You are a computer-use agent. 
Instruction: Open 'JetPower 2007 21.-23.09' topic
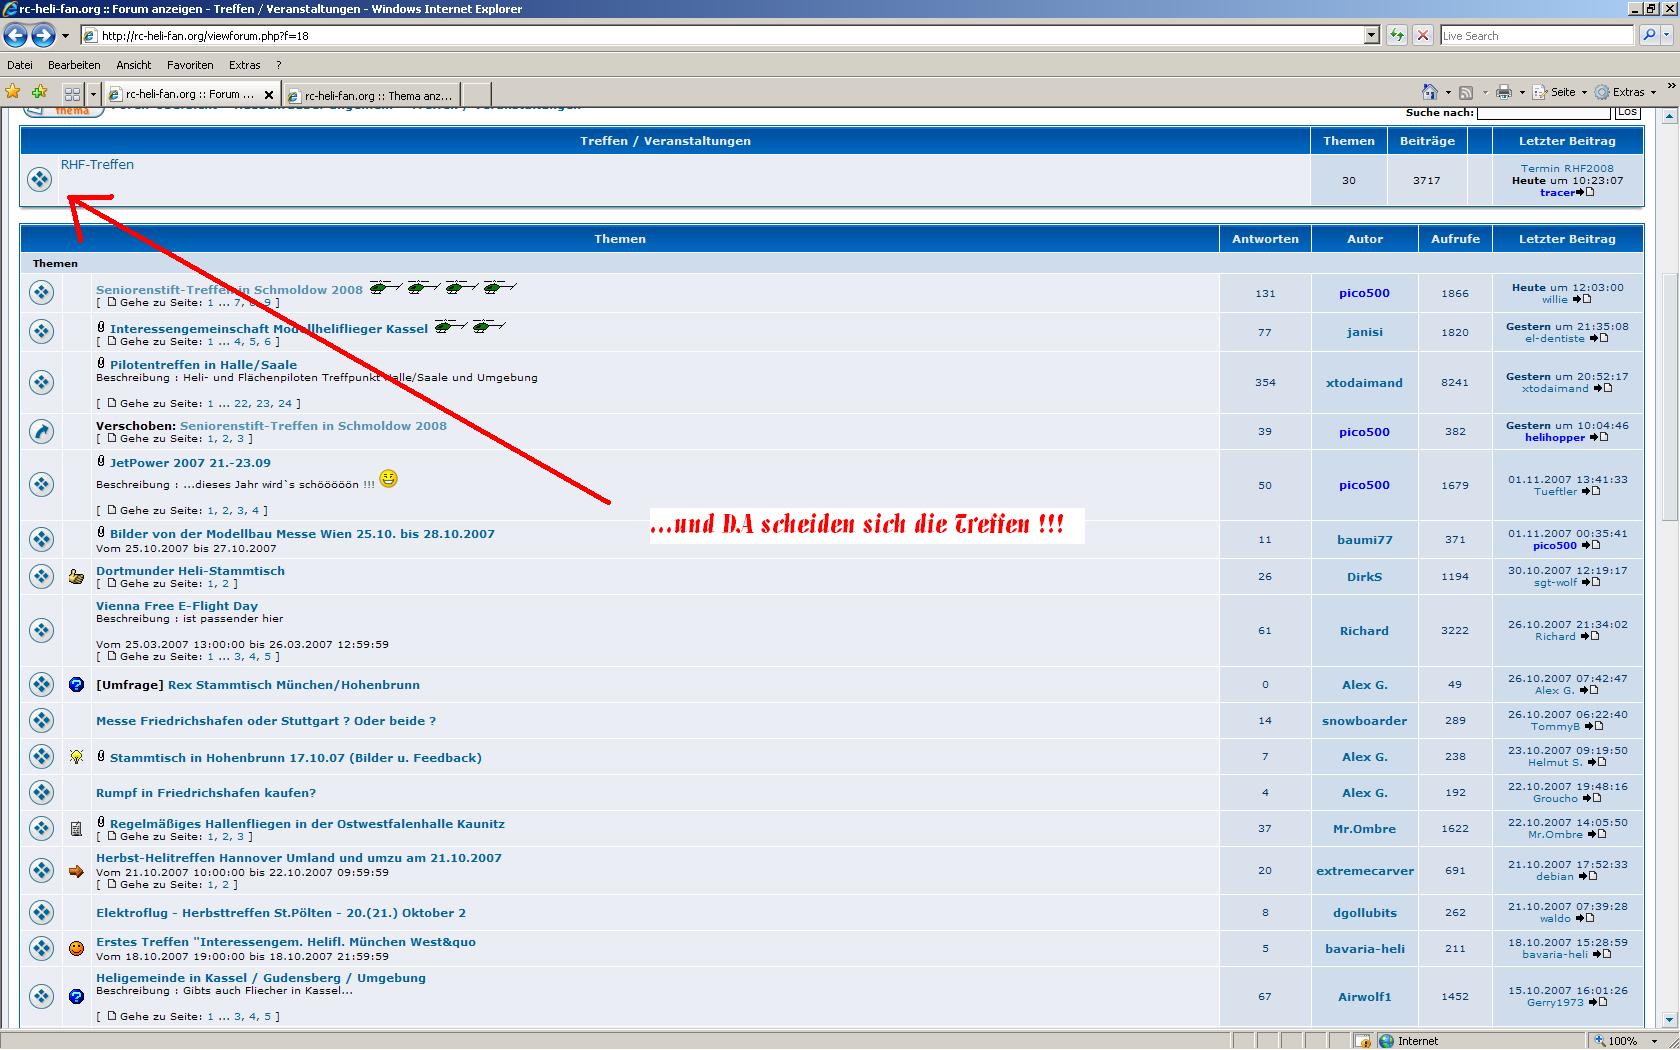coord(190,463)
